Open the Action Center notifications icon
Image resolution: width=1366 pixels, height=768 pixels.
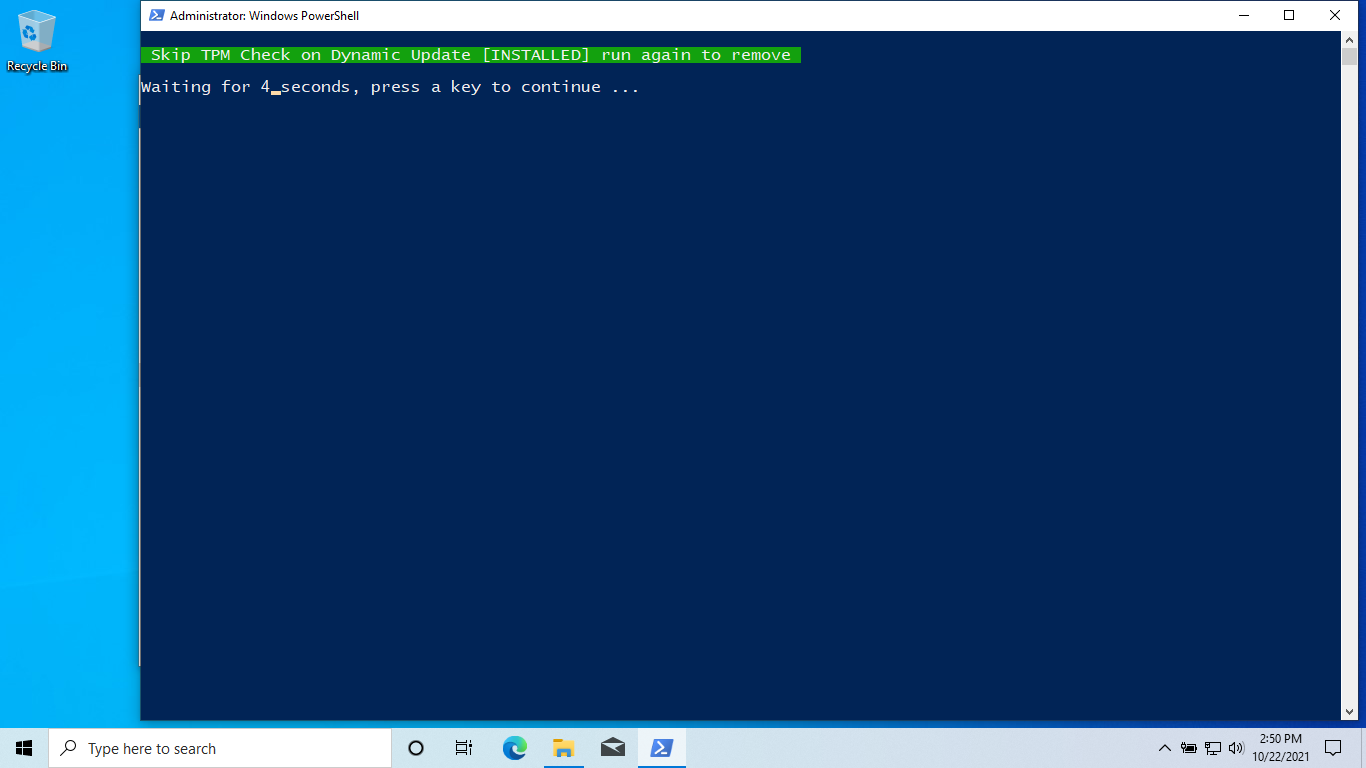pos(1332,748)
